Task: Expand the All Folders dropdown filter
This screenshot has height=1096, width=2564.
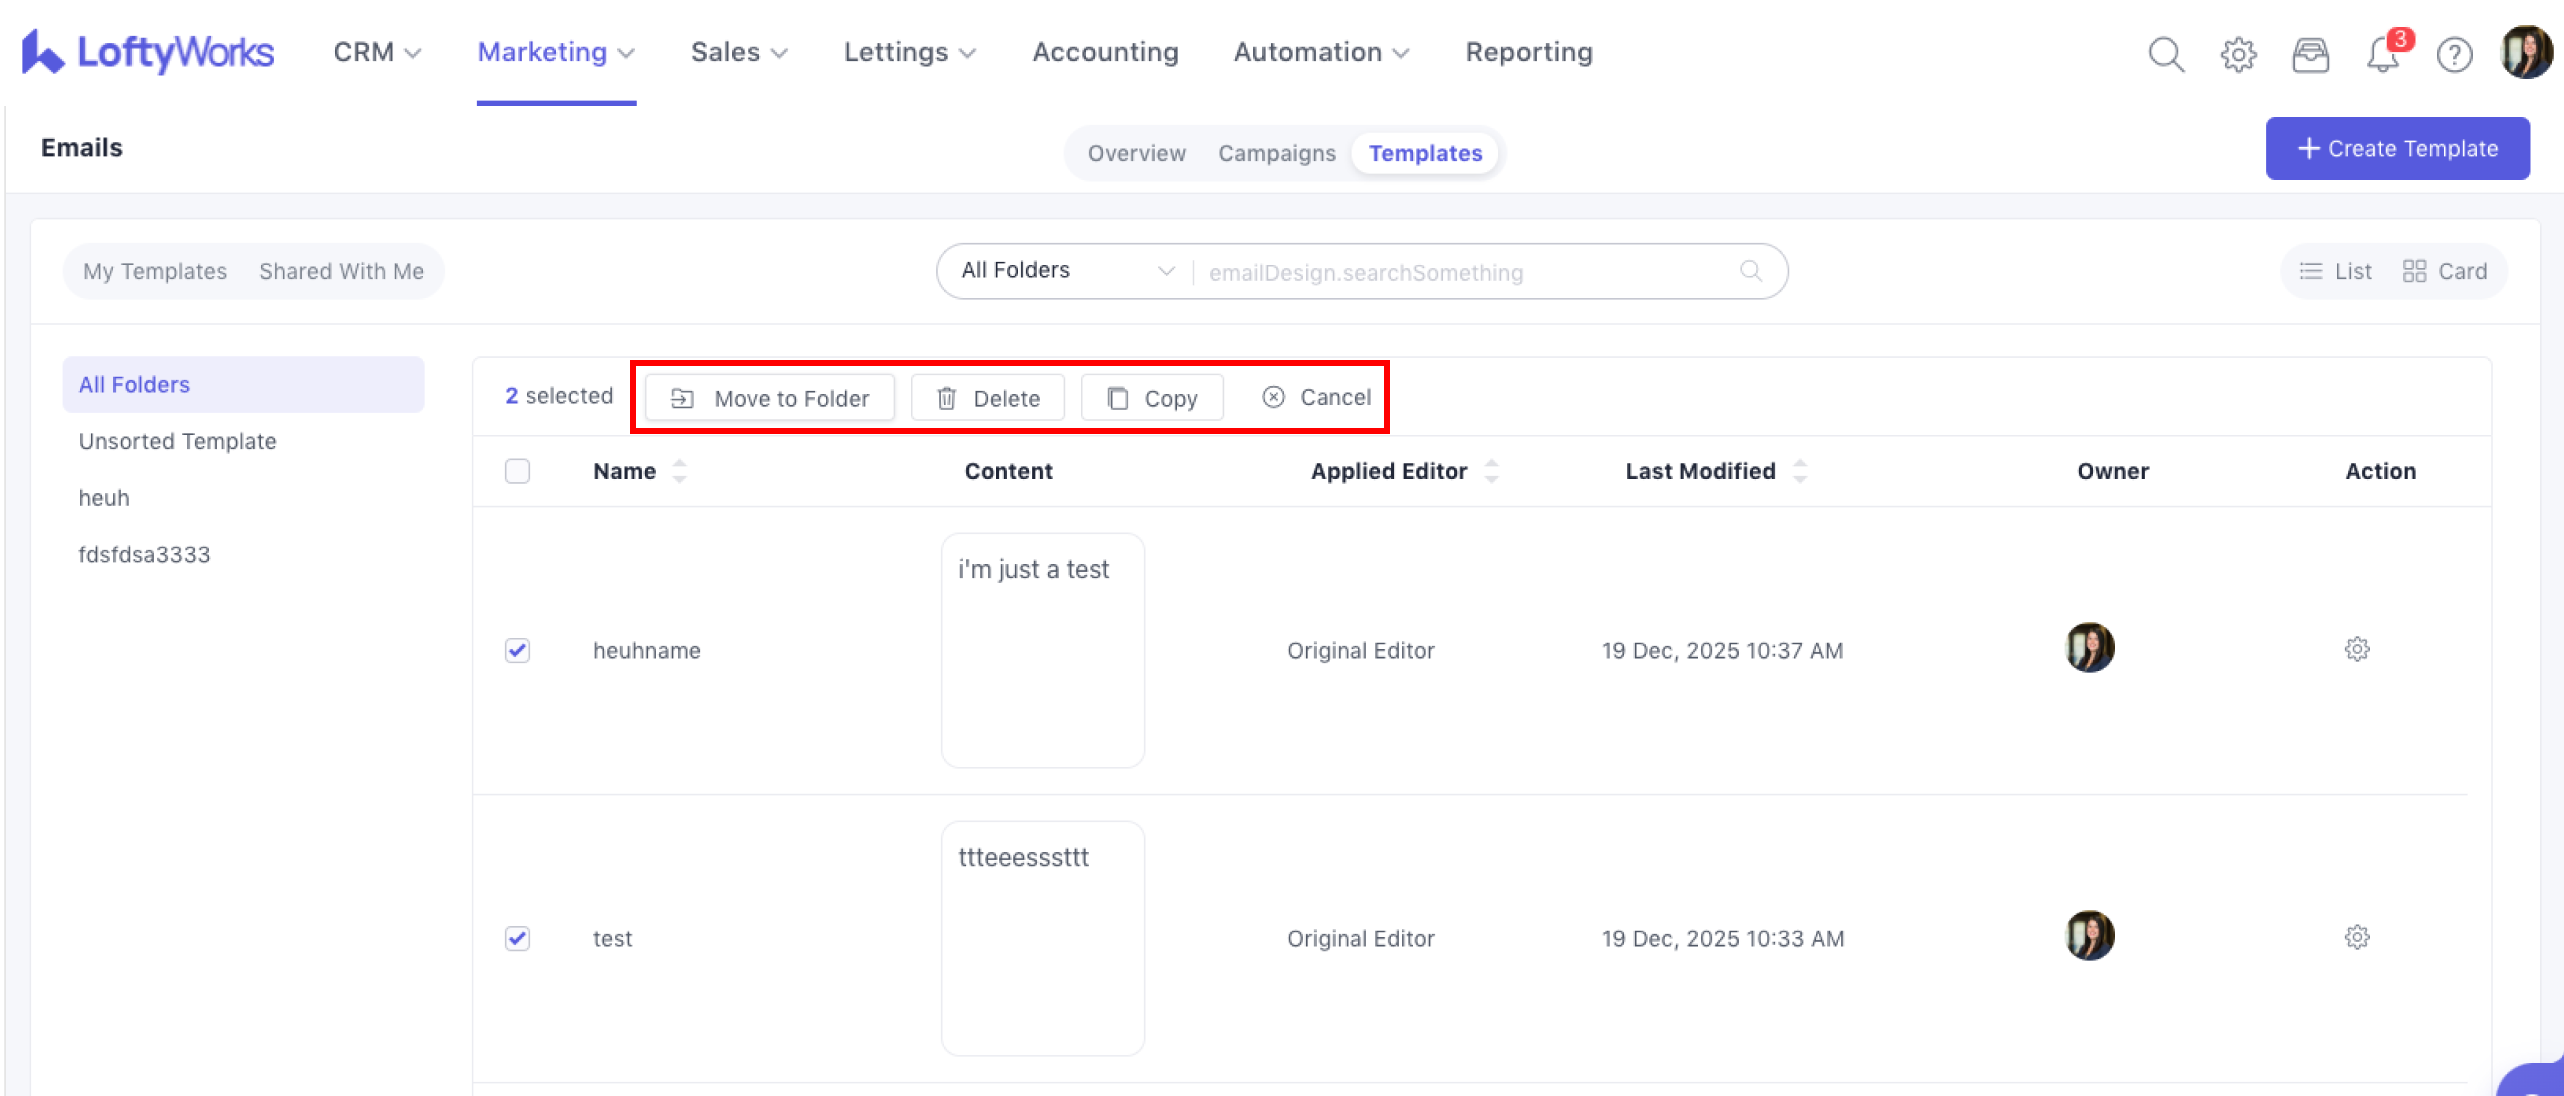Action: point(1066,271)
